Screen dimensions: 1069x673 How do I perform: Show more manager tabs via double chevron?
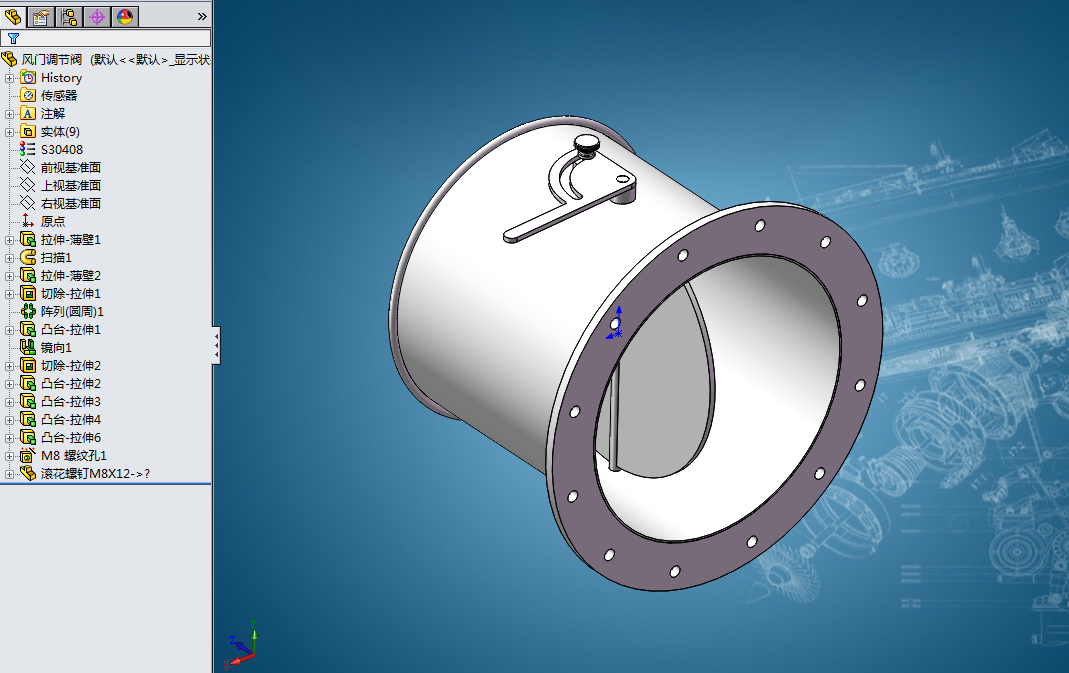(x=202, y=16)
